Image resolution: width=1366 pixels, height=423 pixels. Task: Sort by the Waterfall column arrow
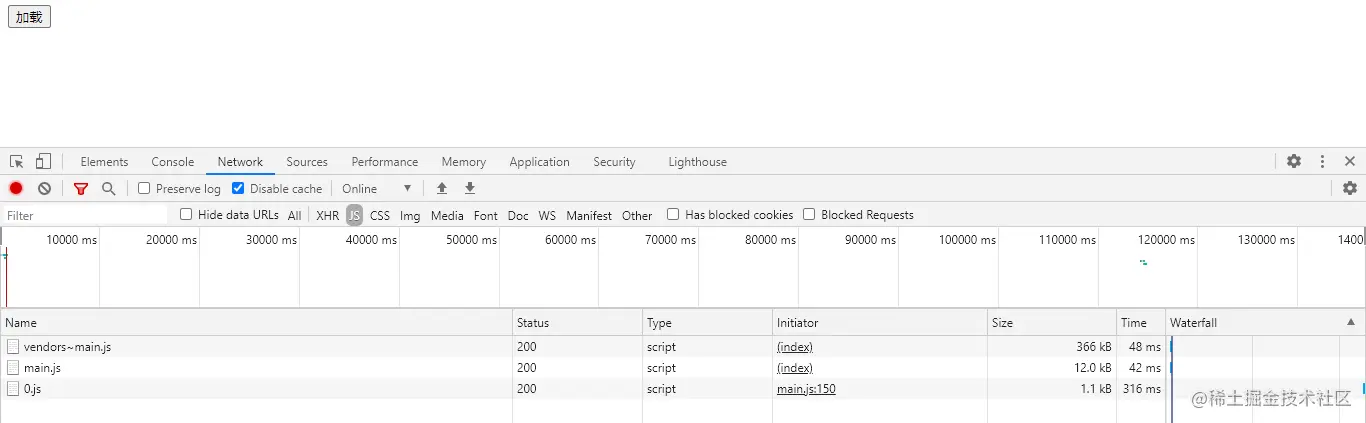click(x=1350, y=322)
